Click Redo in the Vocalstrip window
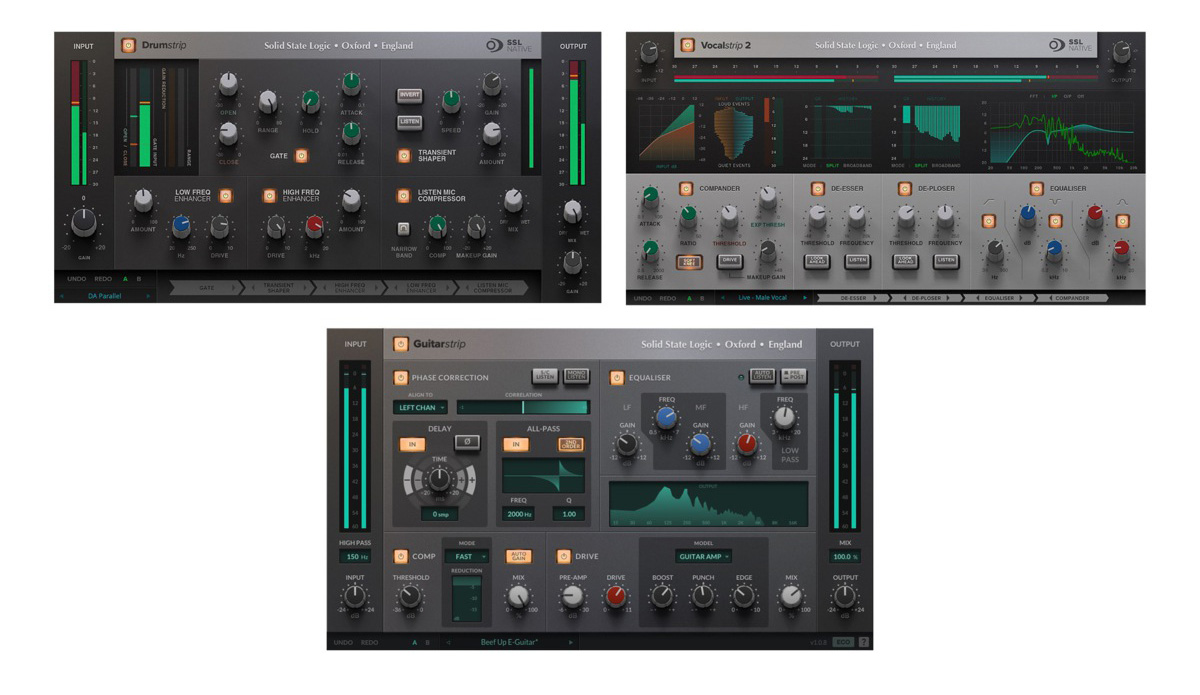 (x=668, y=298)
